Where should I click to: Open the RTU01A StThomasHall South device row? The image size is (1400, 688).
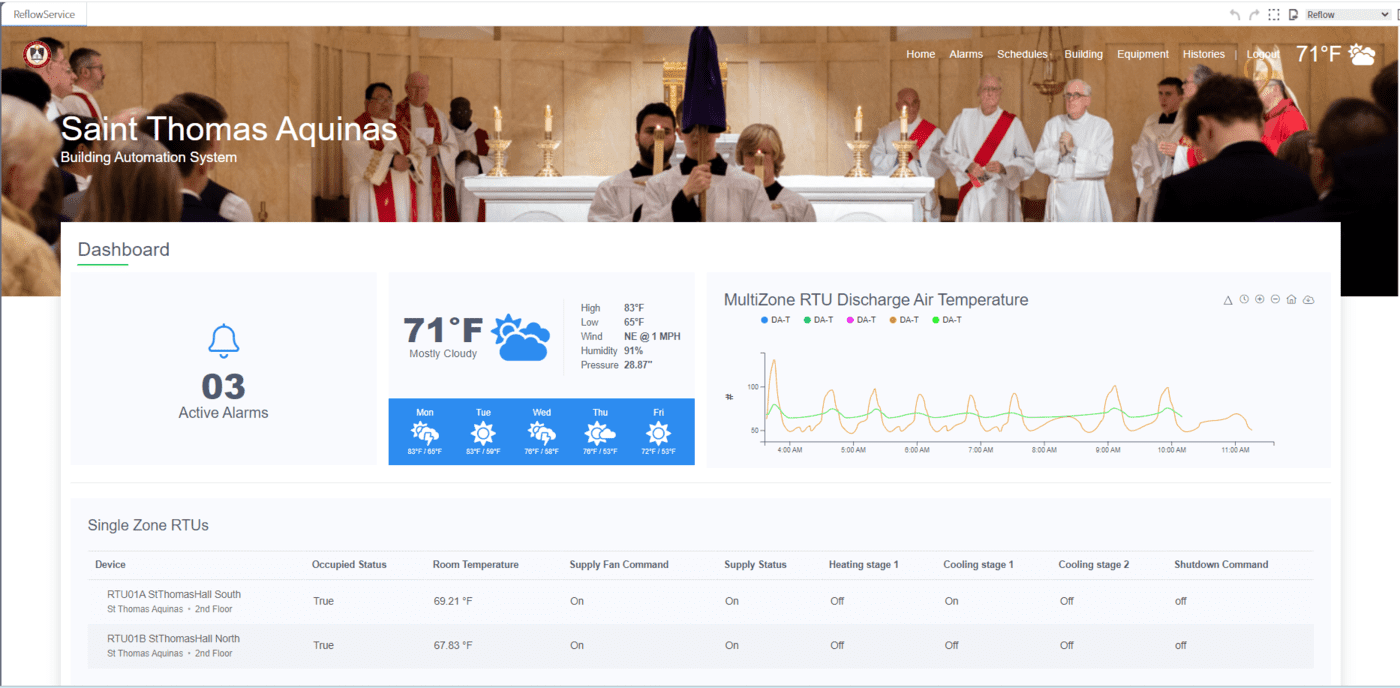point(700,602)
